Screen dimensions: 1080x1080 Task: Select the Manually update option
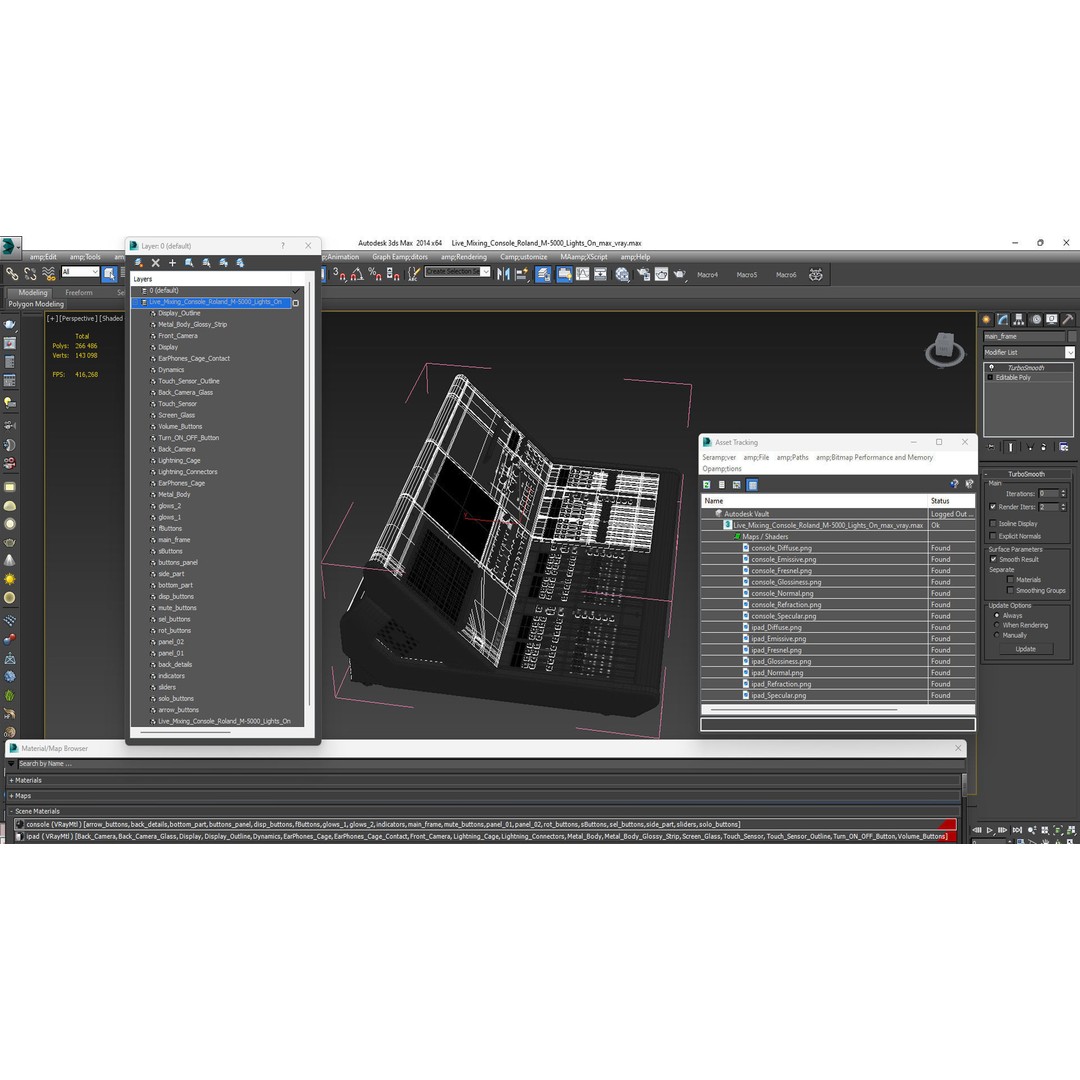click(997, 635)
